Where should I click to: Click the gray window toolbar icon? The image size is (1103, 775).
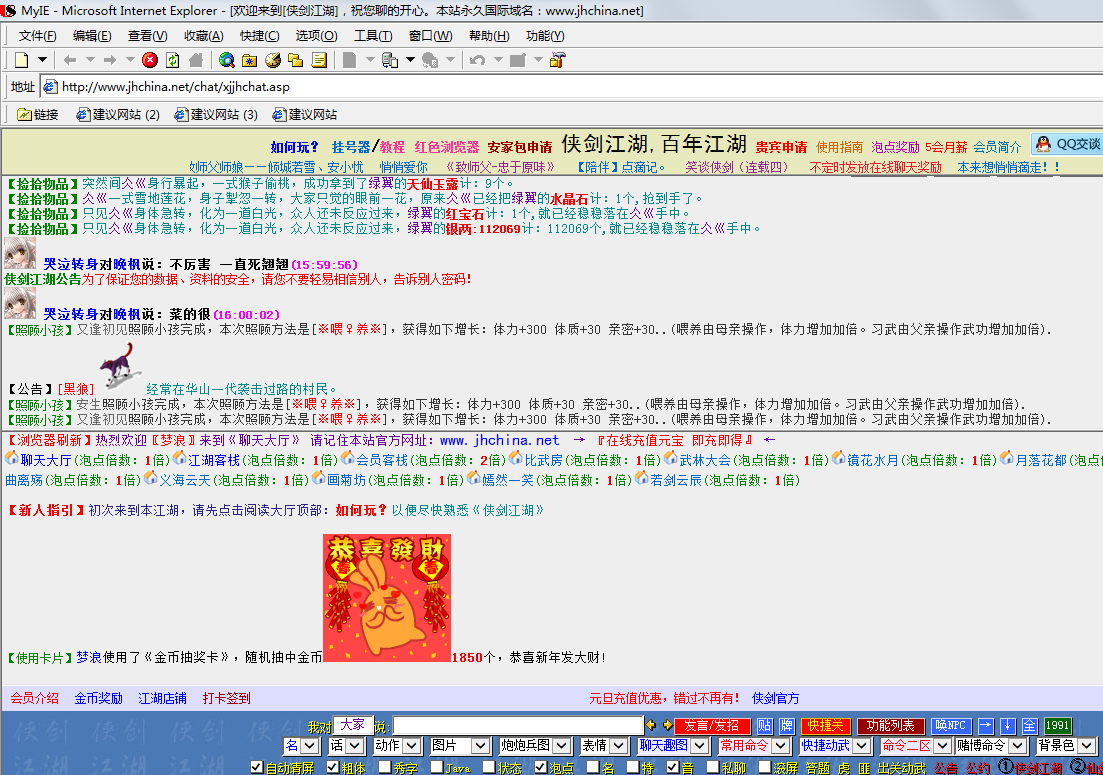(518, 60)
